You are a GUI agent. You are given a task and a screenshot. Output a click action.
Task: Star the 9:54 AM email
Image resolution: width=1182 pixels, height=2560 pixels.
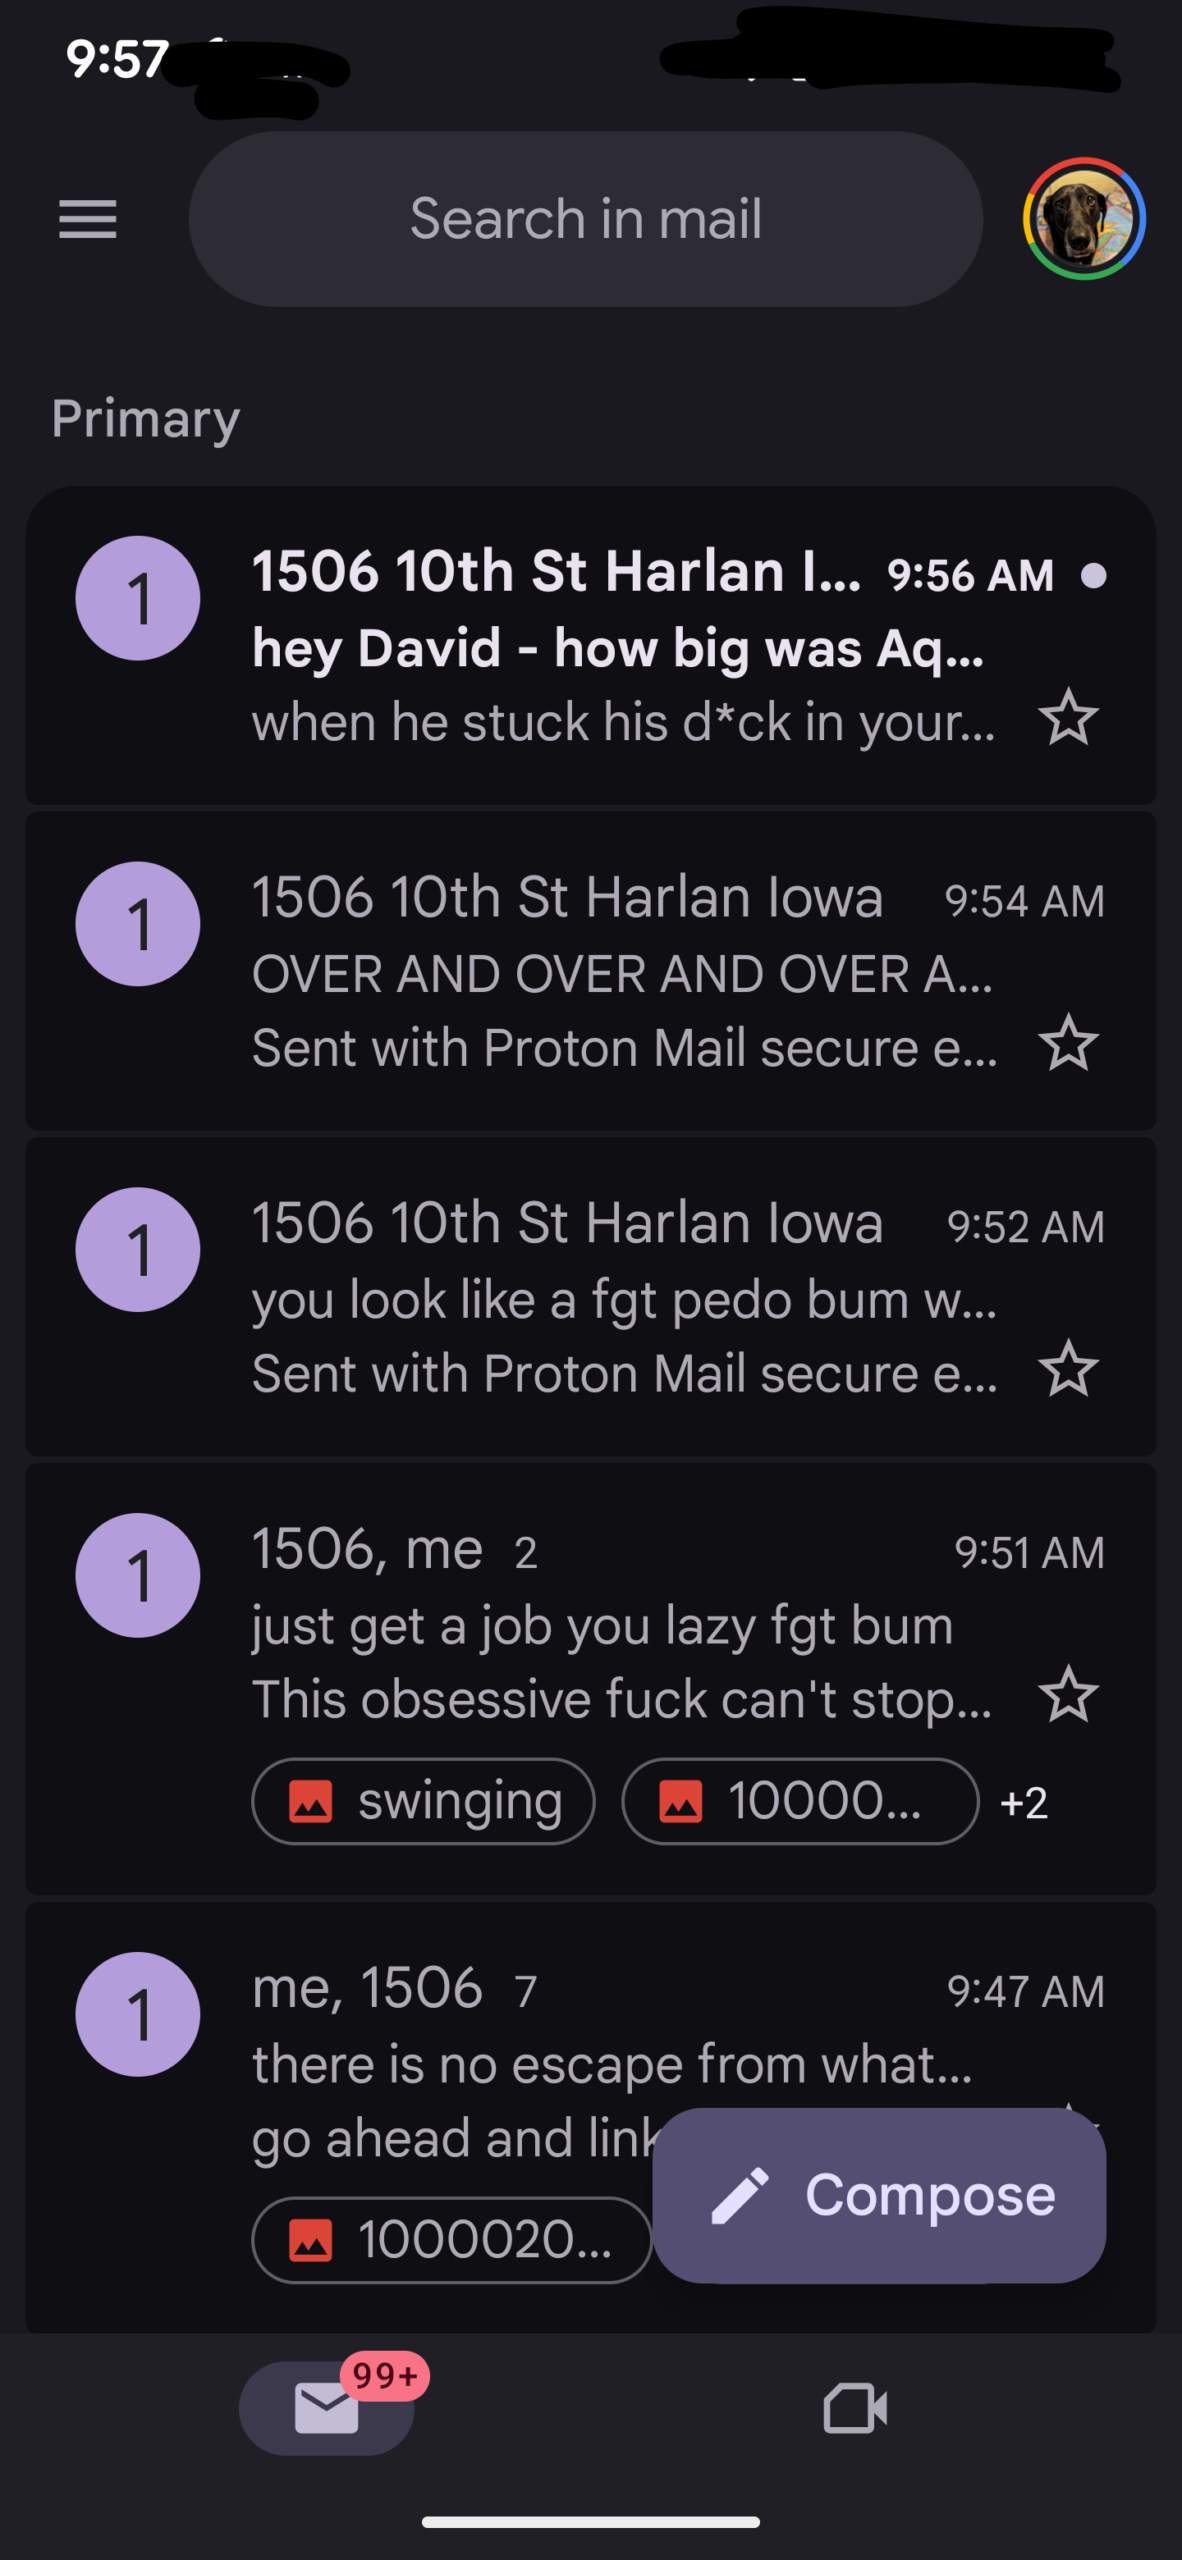[x=1068, y=1044]
